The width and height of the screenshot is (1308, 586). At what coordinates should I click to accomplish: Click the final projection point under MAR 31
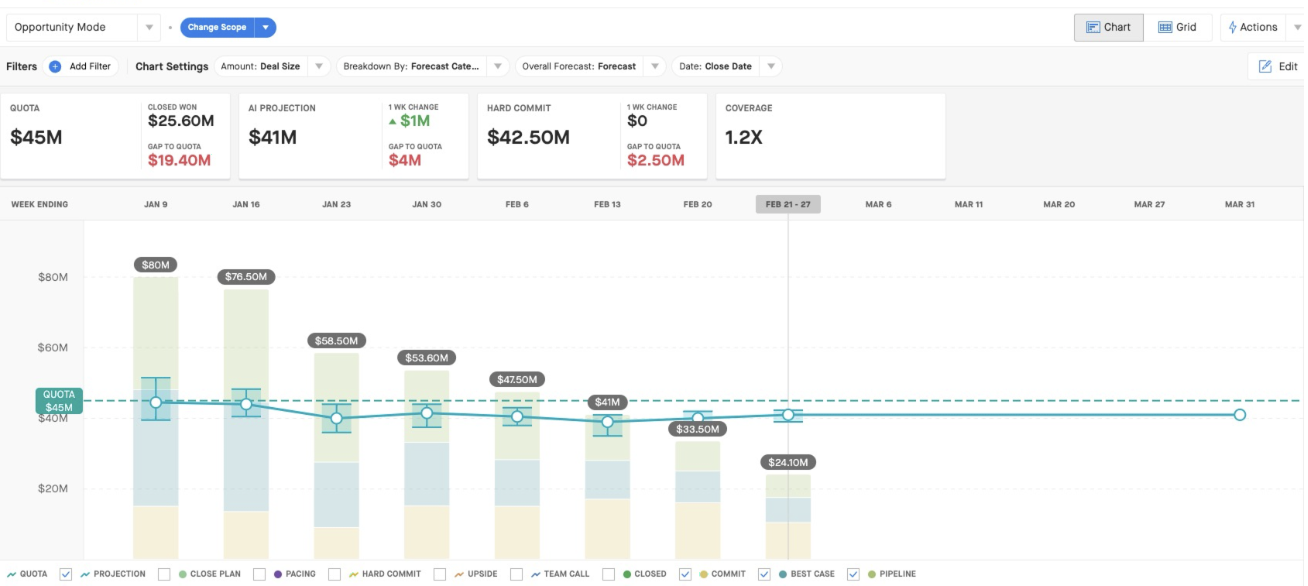click(x=1240, y=414)
